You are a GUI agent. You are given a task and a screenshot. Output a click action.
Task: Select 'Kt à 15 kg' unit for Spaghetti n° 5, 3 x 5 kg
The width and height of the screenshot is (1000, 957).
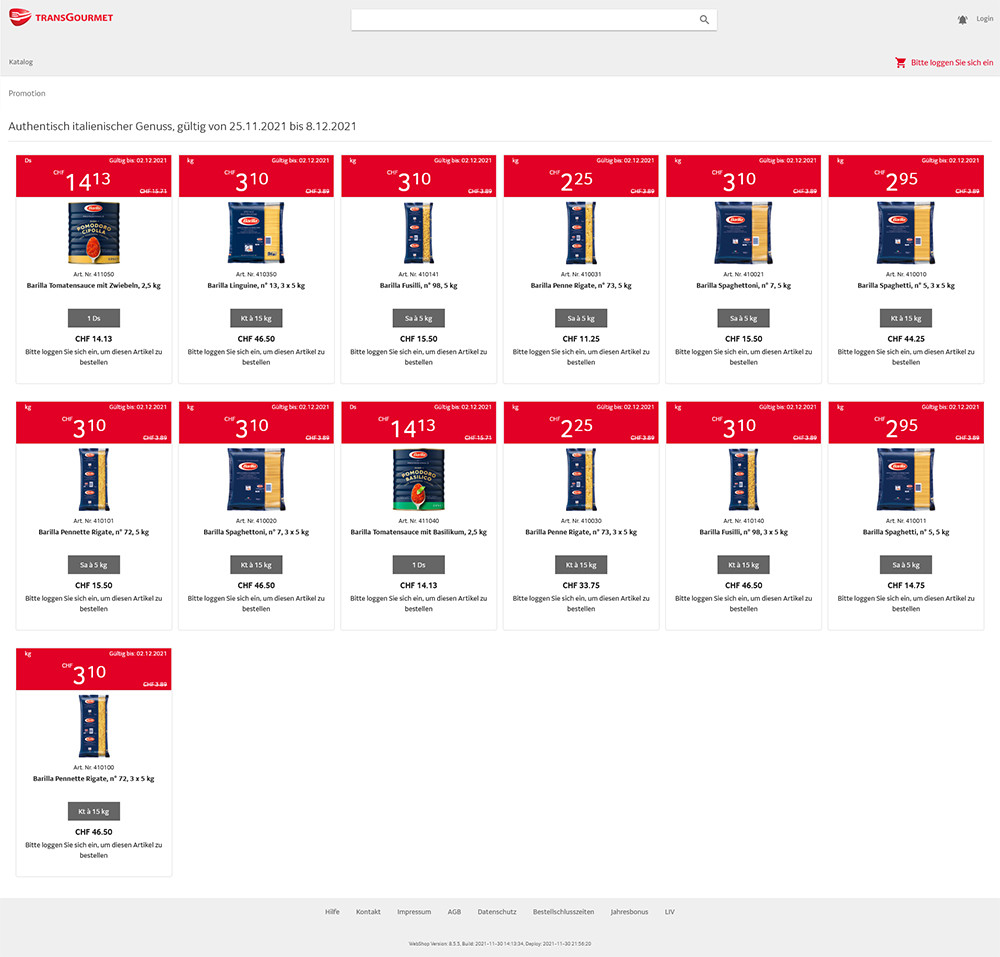pos(906,318)
